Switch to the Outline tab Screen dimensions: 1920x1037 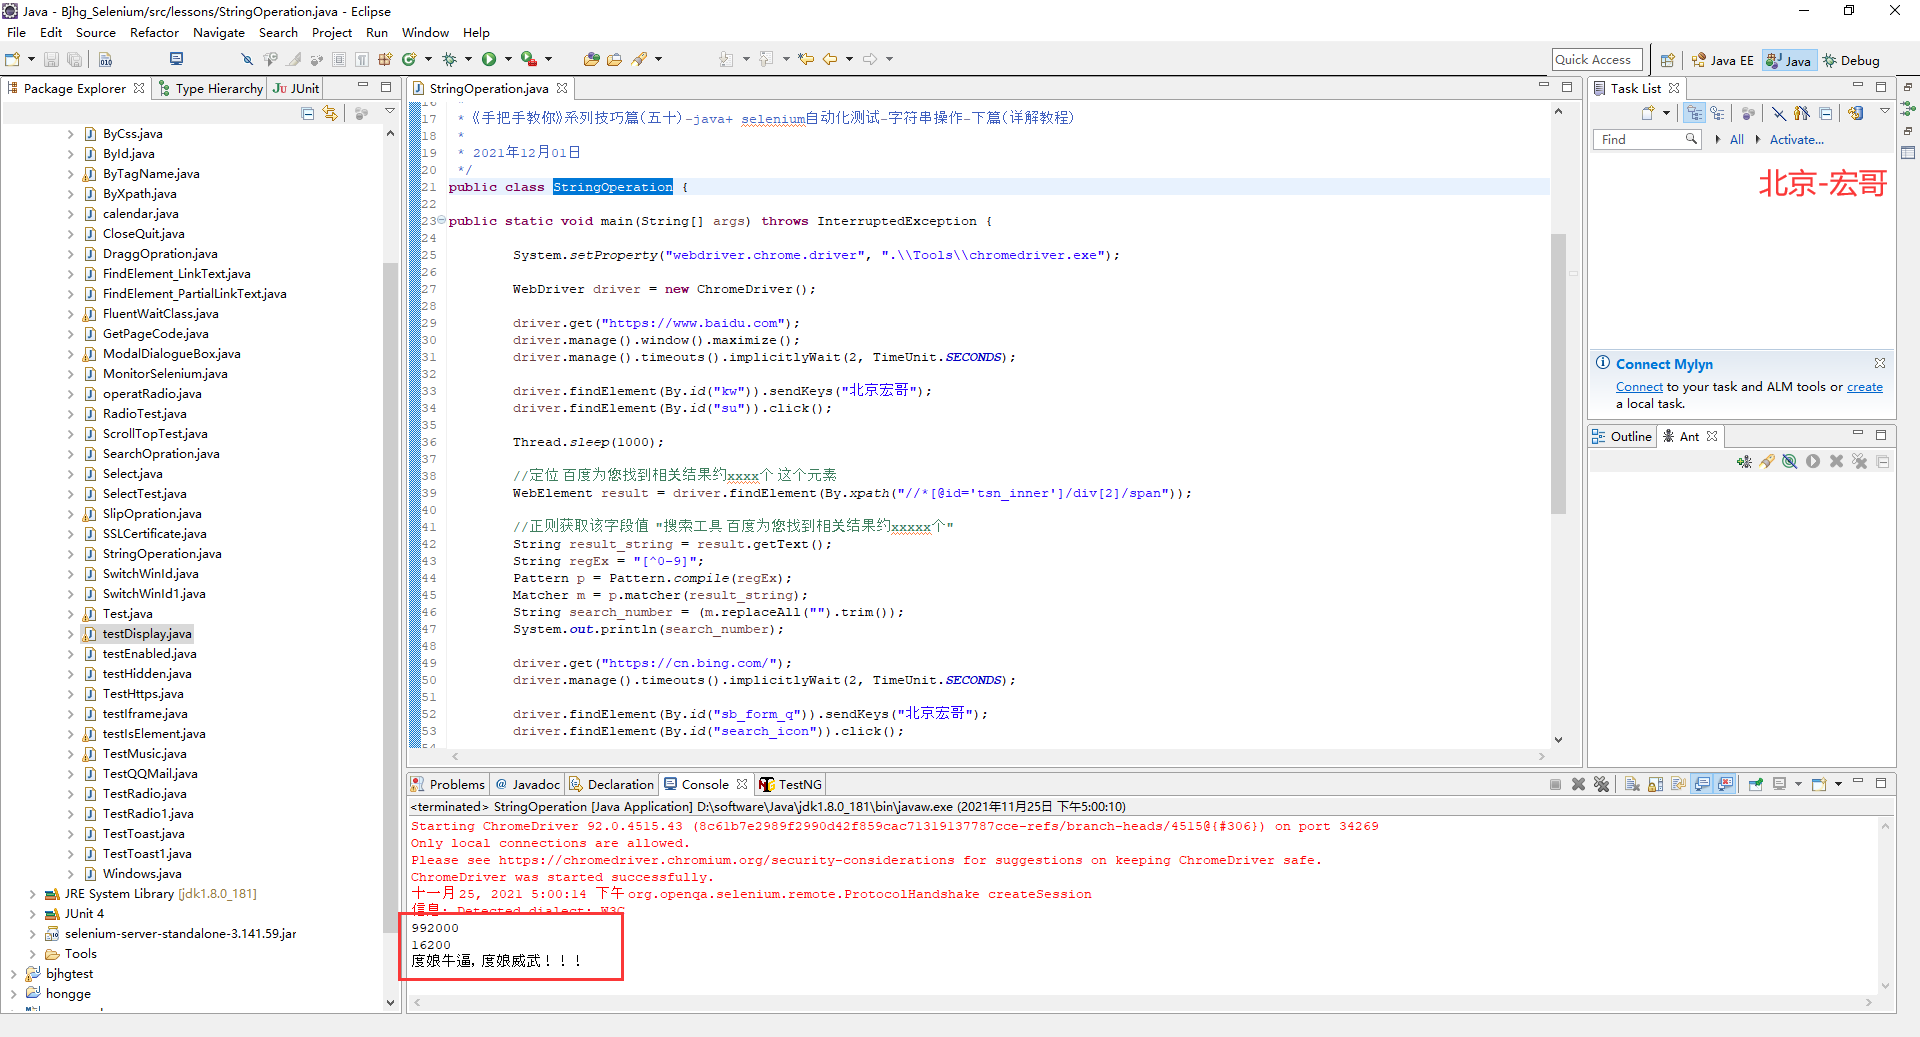click(1622, 436)
